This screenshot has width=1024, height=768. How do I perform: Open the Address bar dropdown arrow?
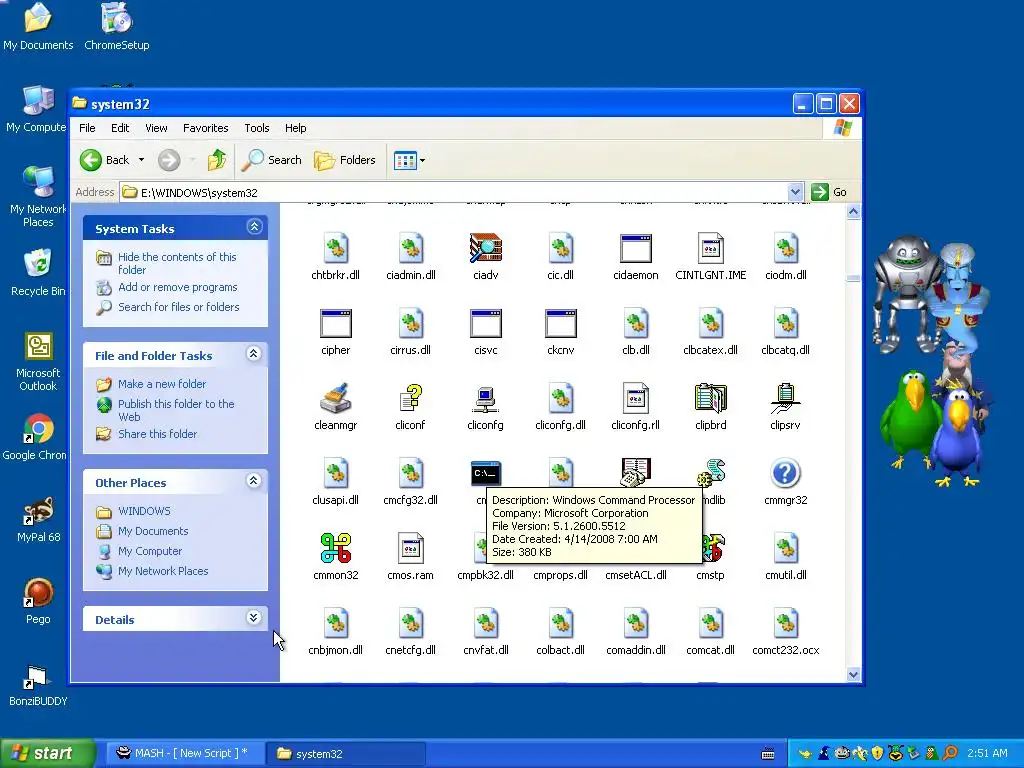click(x=795, y=192)
